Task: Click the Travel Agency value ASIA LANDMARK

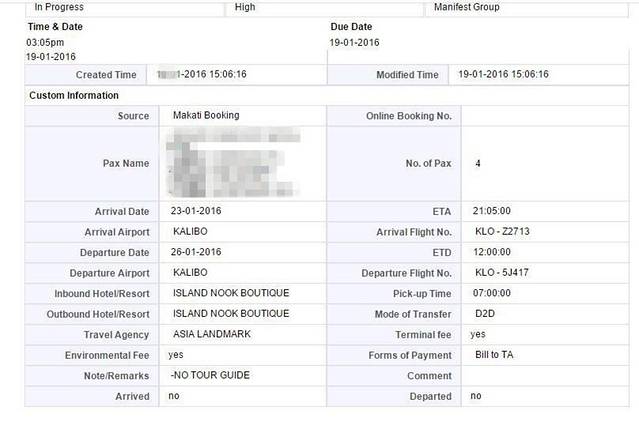Action: click(x=212, y=334)
